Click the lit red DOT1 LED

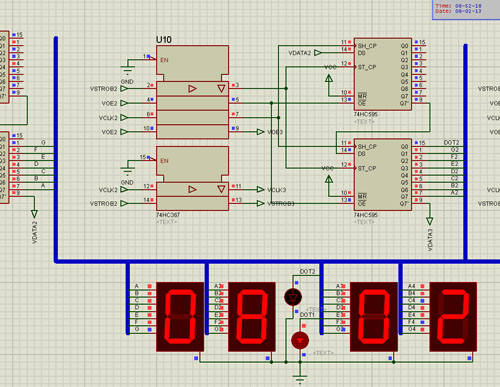coord(300,340)
